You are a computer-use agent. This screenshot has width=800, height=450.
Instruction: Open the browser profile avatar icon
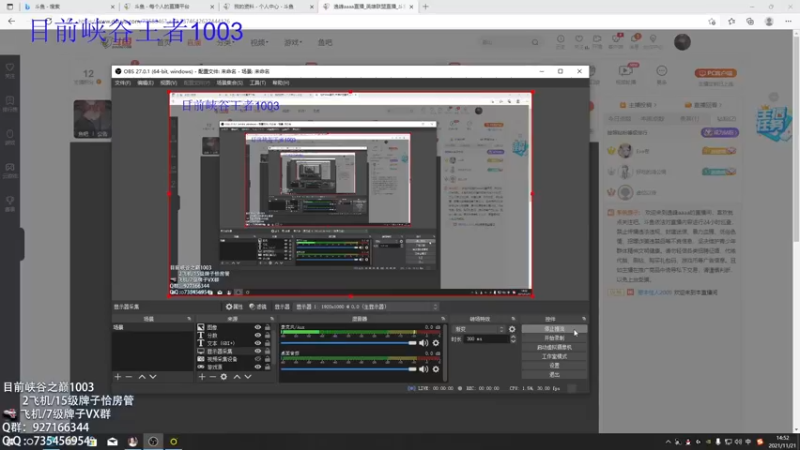[x=769, y=21]
